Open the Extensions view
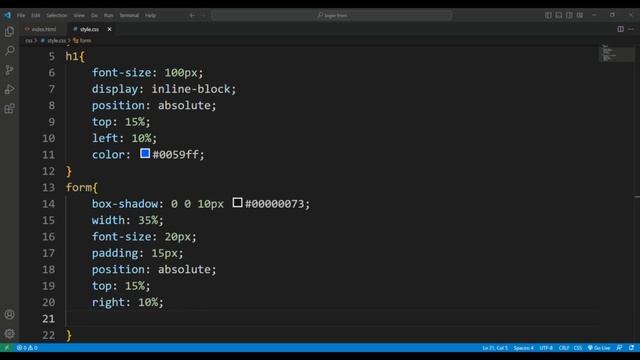This screenshot has width=640, height=360. (9, 108)
